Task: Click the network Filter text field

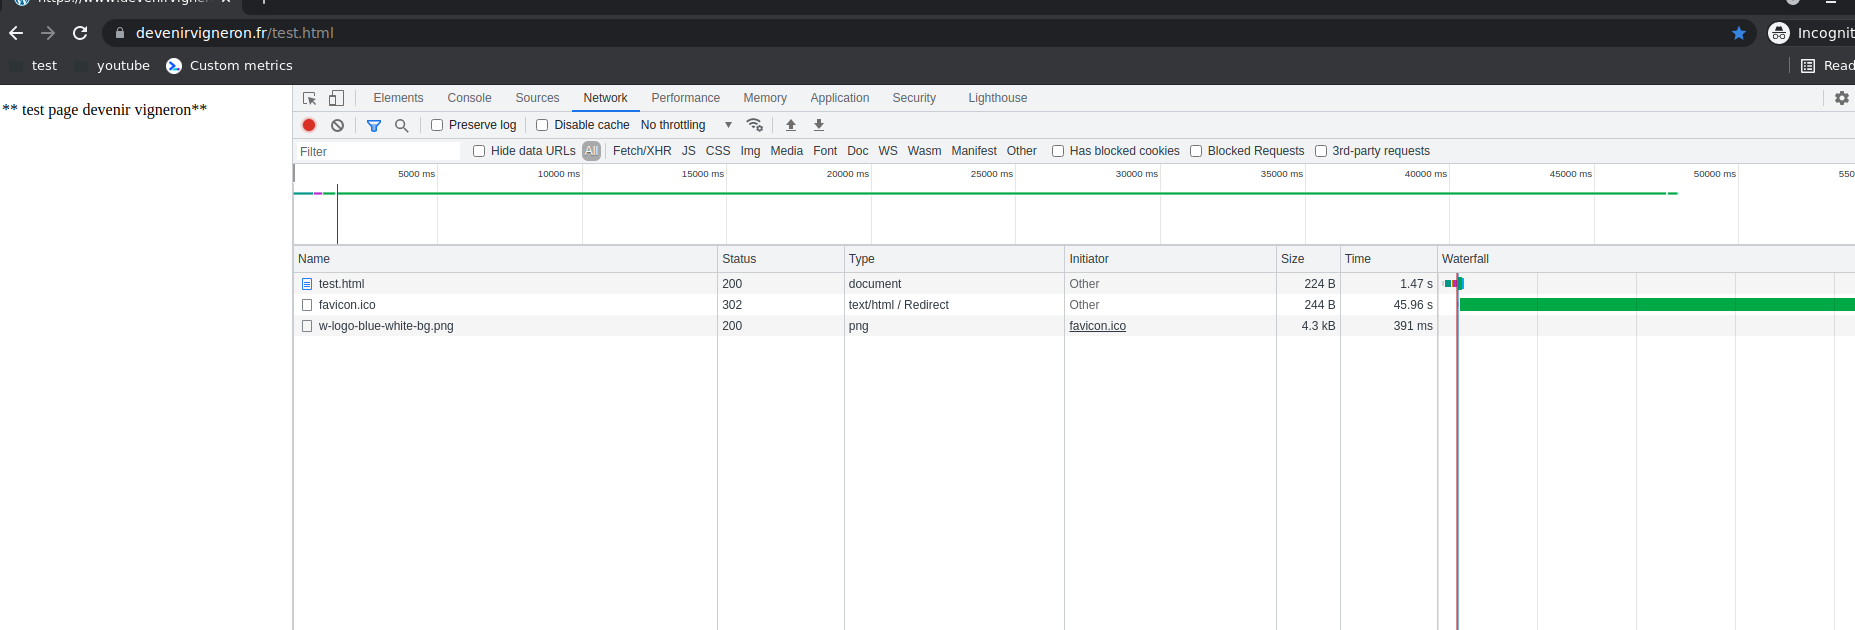Action: [x=378, y=152]
